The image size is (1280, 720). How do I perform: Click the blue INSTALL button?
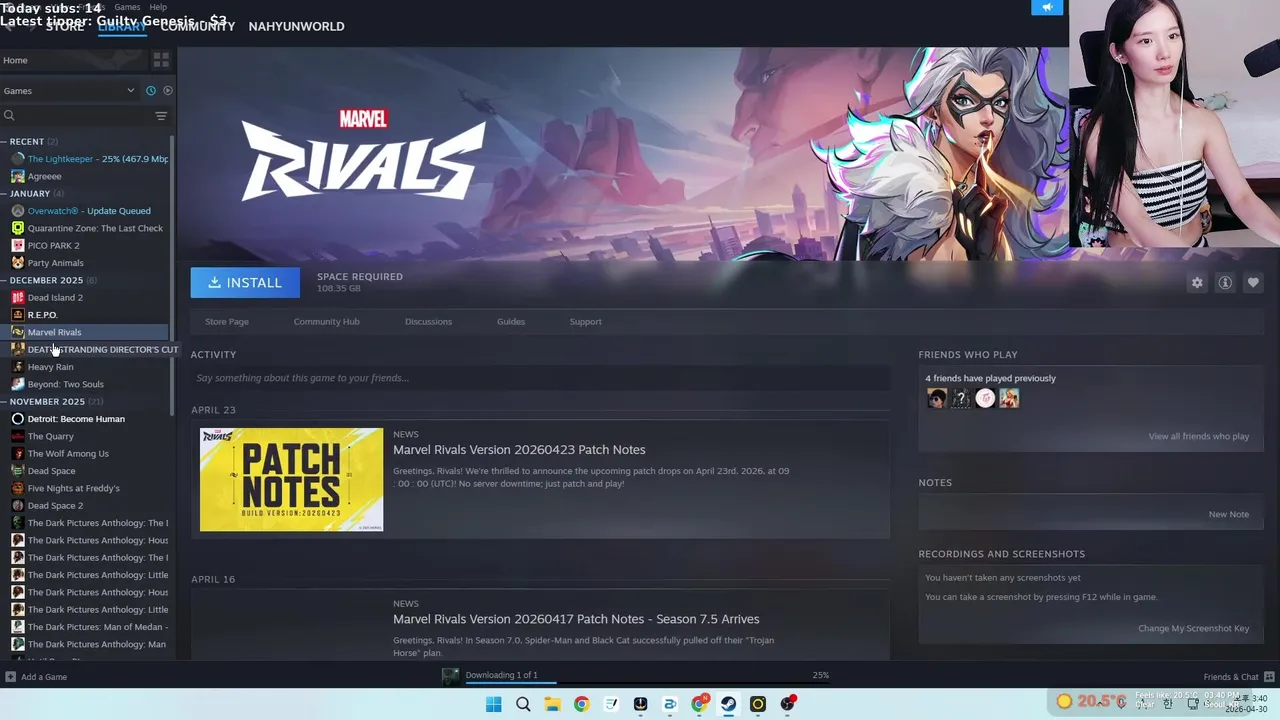coord(245,283)
